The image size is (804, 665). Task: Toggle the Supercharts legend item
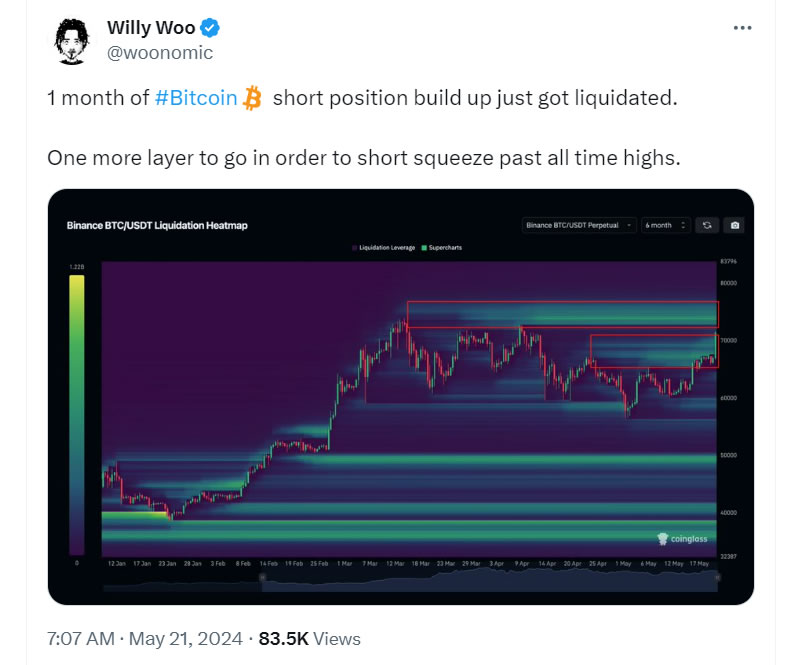pyautogui.click(x=441, y=248)
